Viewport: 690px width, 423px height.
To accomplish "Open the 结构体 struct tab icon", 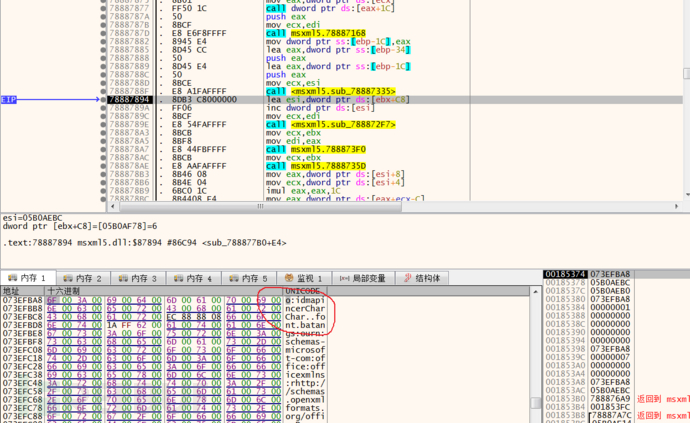I will (x=407, y=278).
